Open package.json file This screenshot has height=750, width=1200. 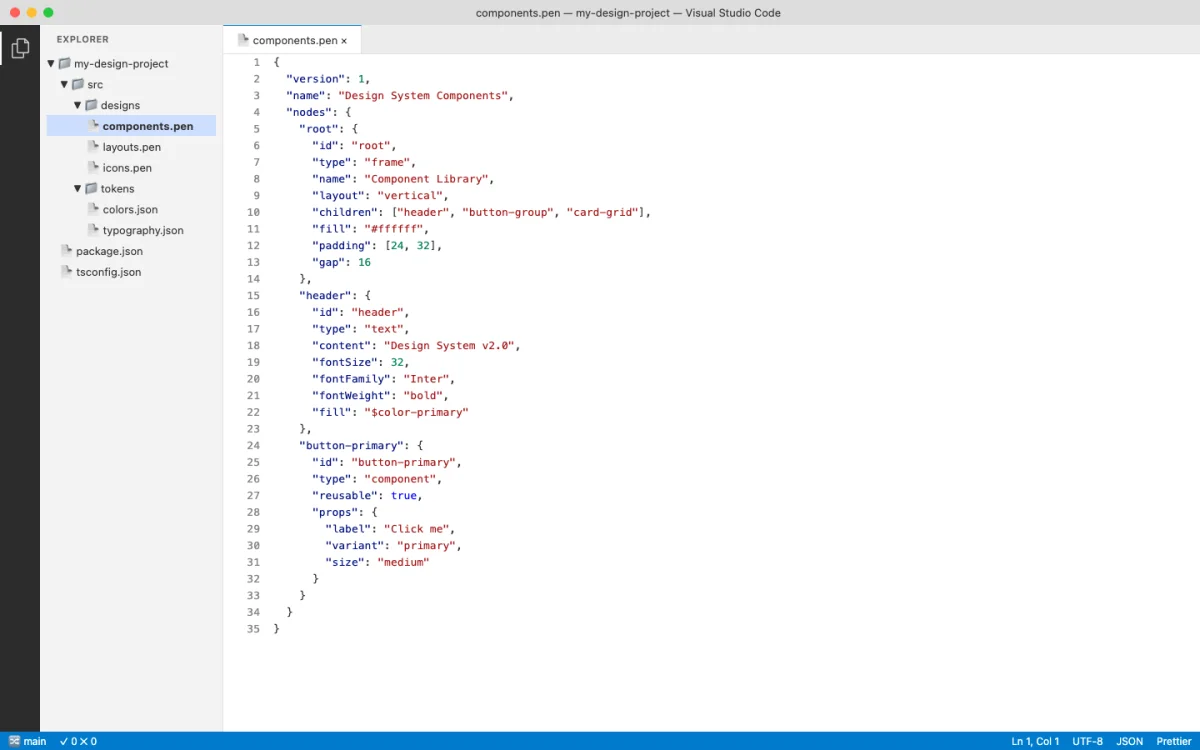pos(131,251)
